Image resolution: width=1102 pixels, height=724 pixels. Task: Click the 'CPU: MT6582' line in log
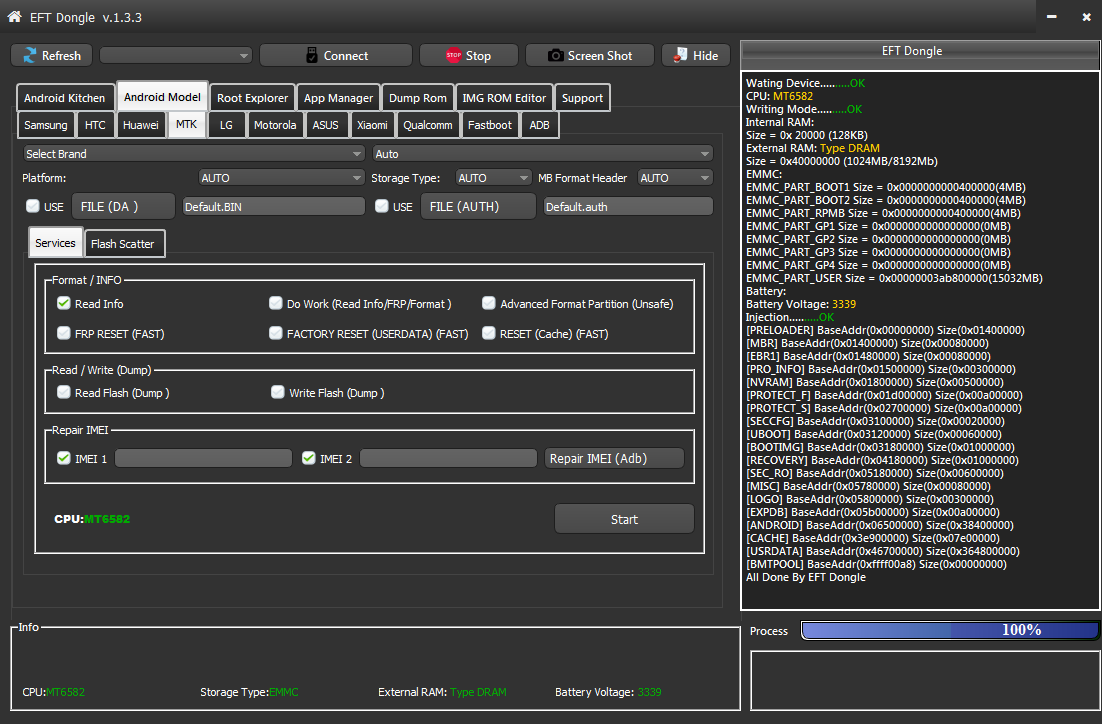(779, 96)
